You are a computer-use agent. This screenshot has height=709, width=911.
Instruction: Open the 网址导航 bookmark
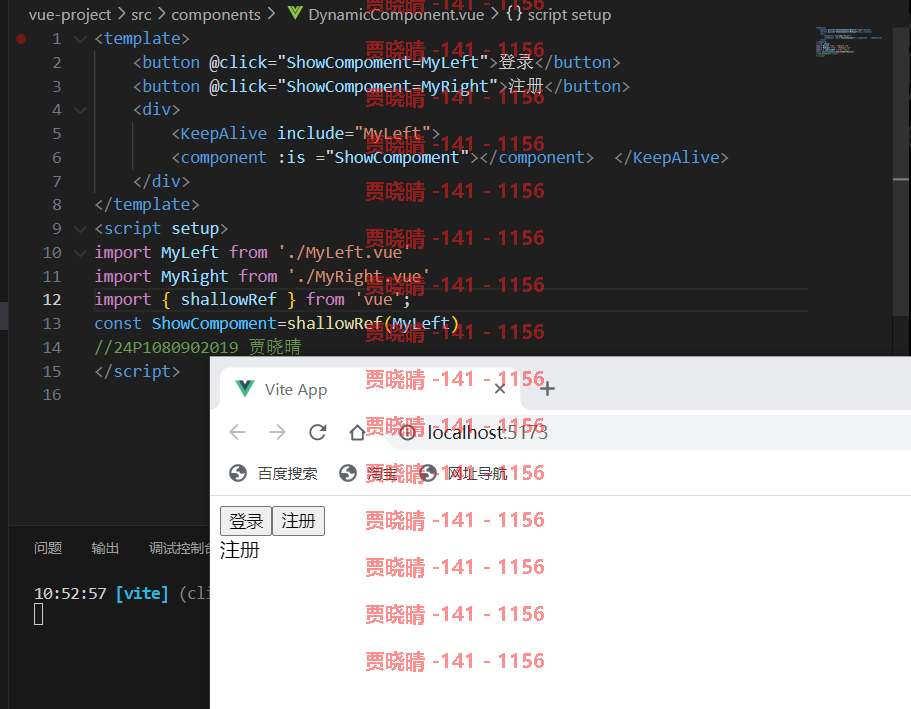[463, 474]
